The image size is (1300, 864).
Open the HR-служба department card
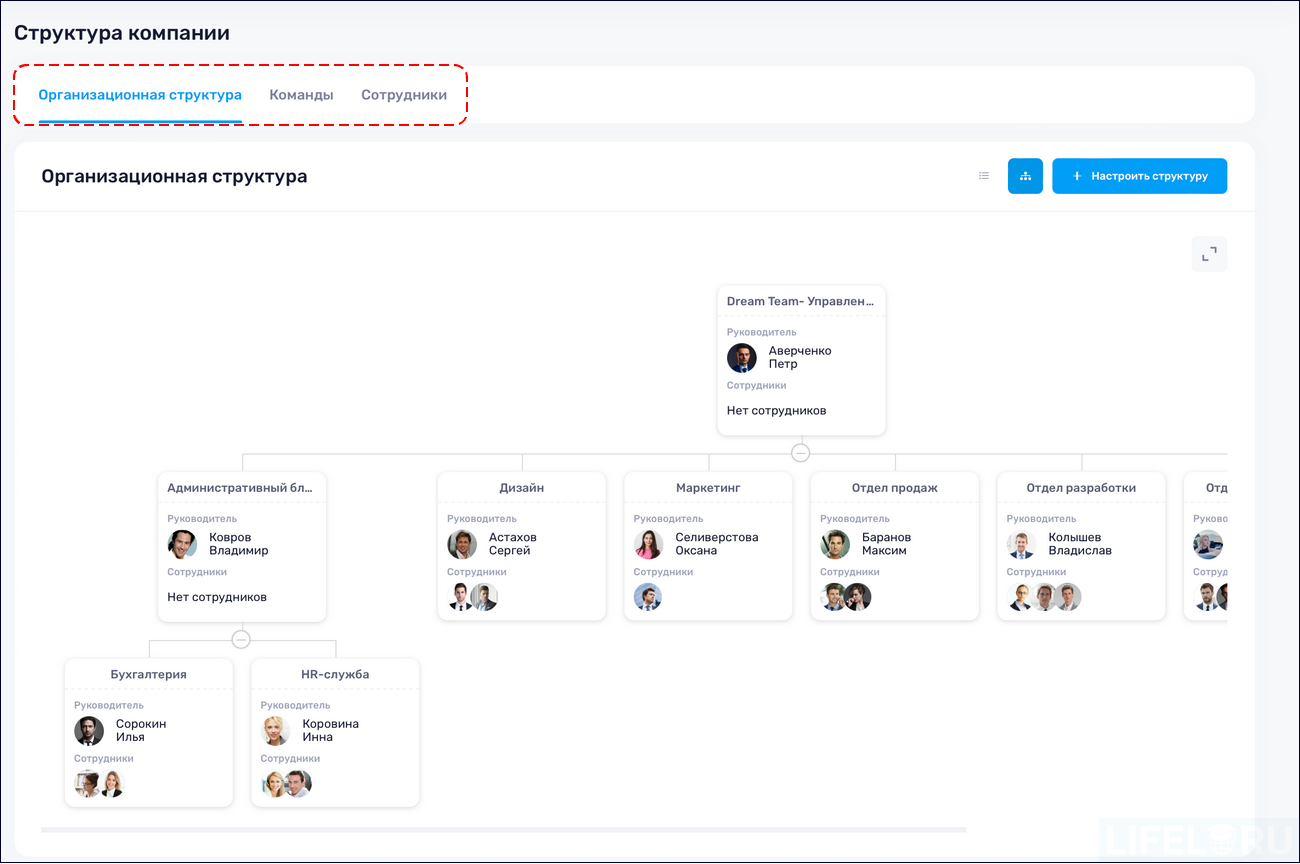pos(335,673)
